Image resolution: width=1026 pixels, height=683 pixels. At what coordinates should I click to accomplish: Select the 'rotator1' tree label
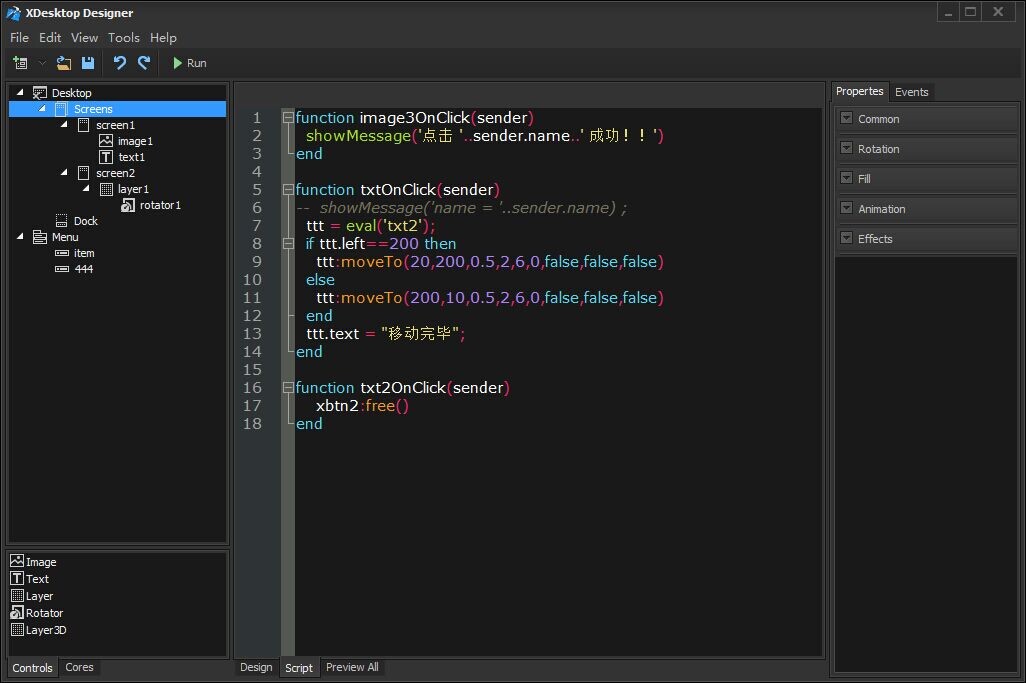[160, 205]
